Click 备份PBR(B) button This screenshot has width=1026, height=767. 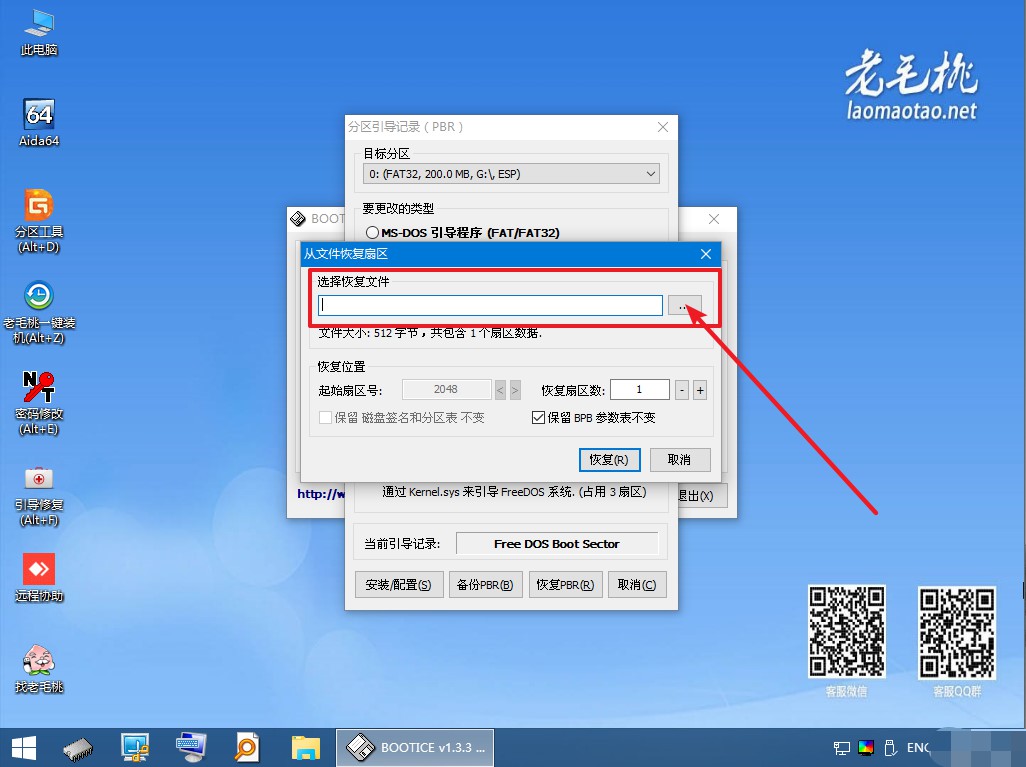(485, 584)
